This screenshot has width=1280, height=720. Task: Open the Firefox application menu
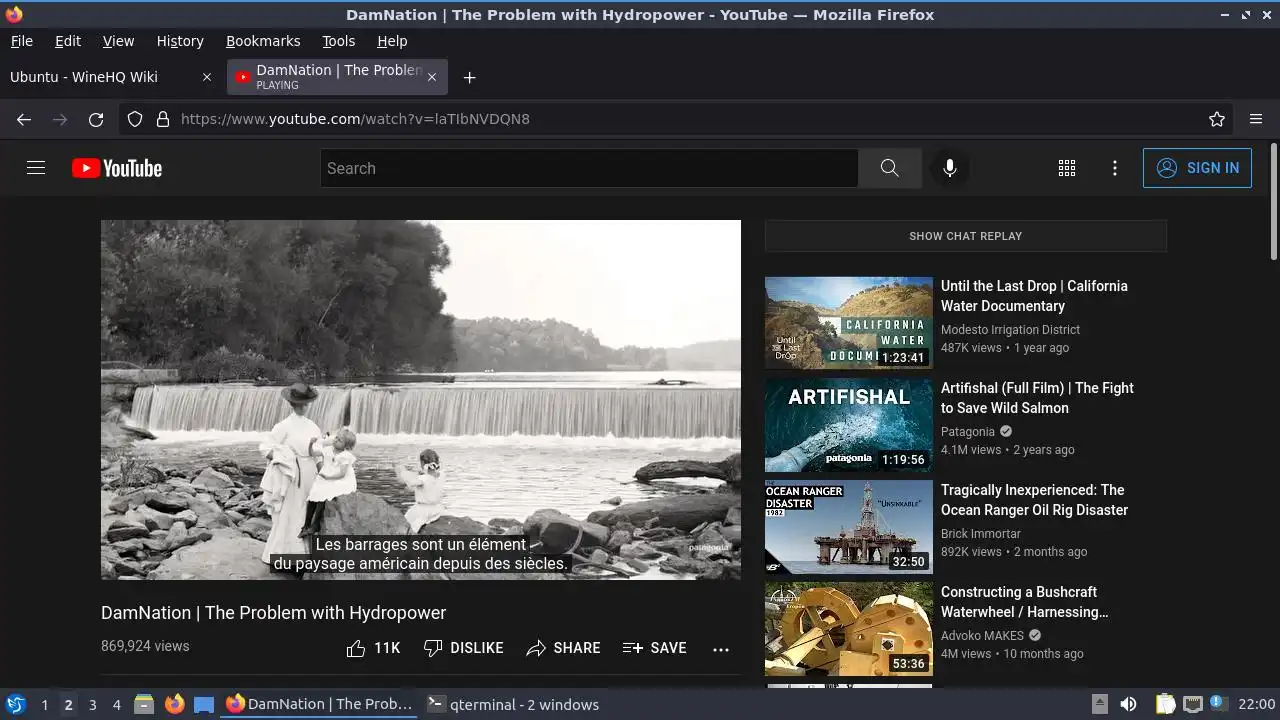point(1256,119)
